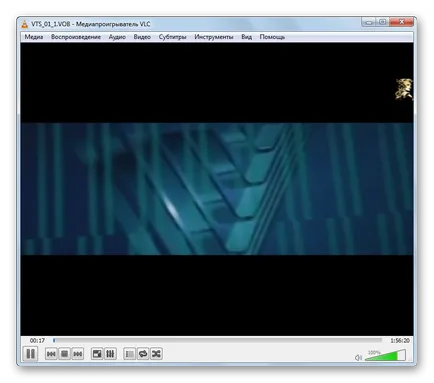Open the Субтитры menu
The width and height of the screenshot is (434, 383).
172,37
